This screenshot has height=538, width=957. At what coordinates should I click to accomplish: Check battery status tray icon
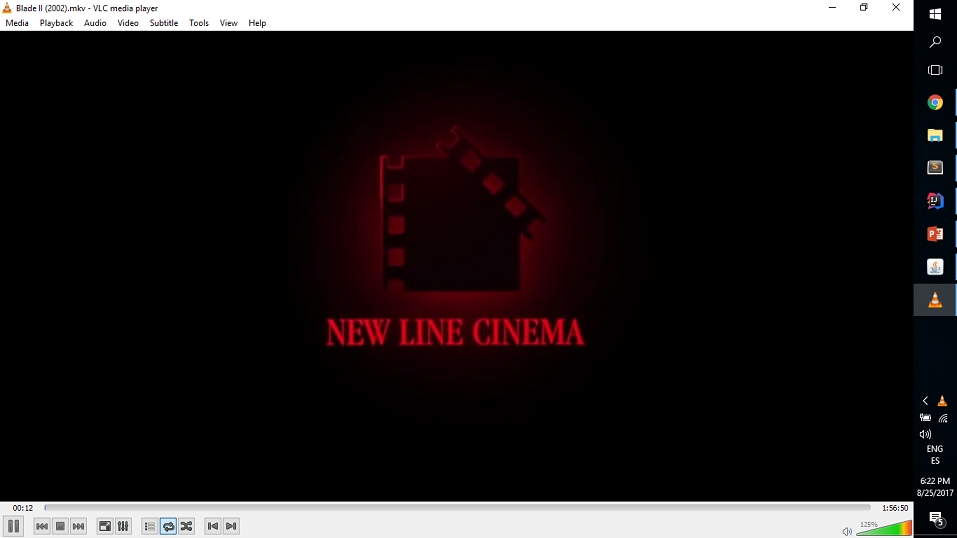925,418
